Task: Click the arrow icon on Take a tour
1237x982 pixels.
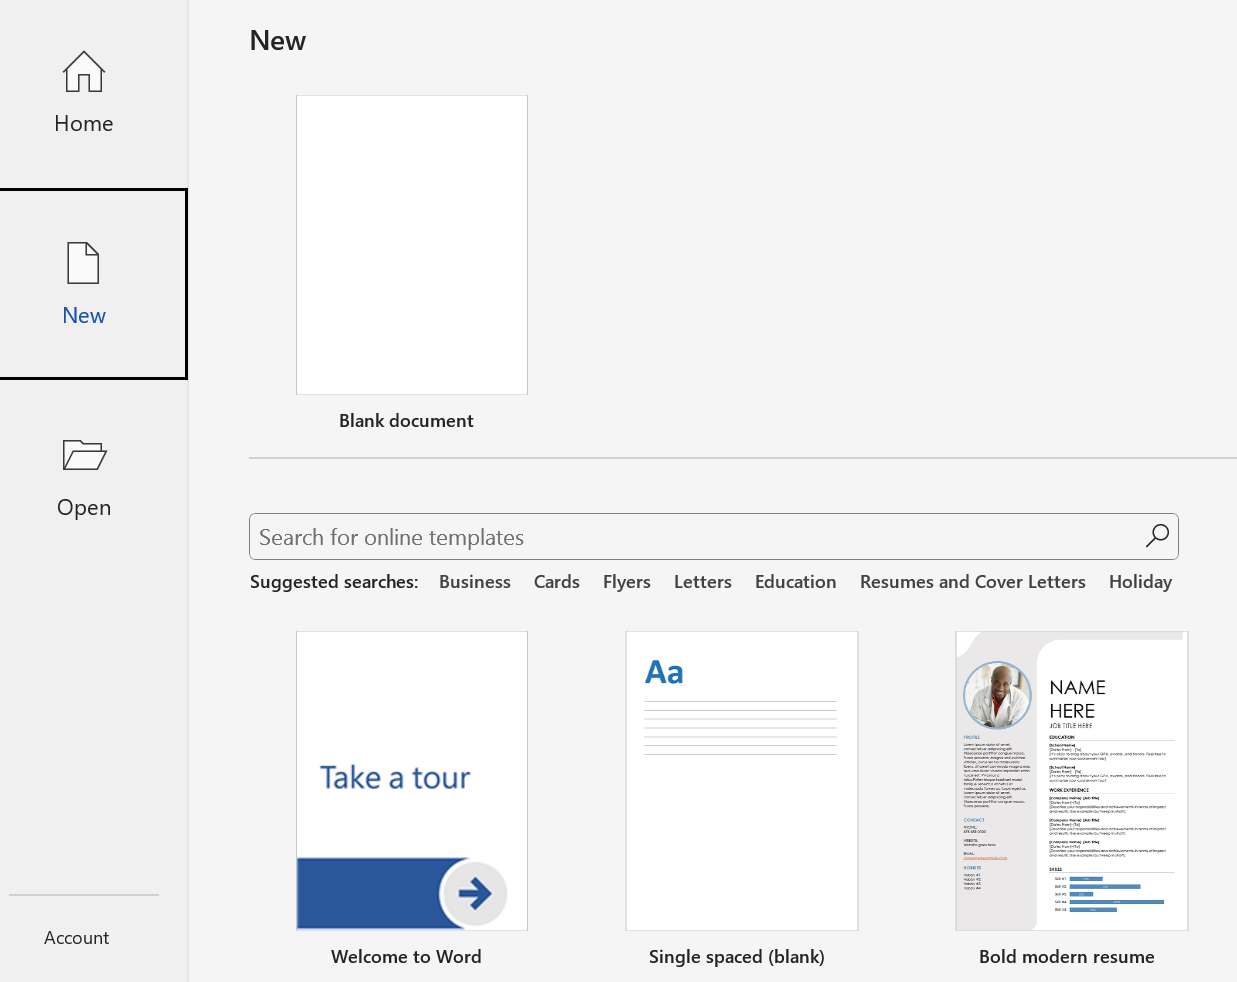Action: point(474,893)
